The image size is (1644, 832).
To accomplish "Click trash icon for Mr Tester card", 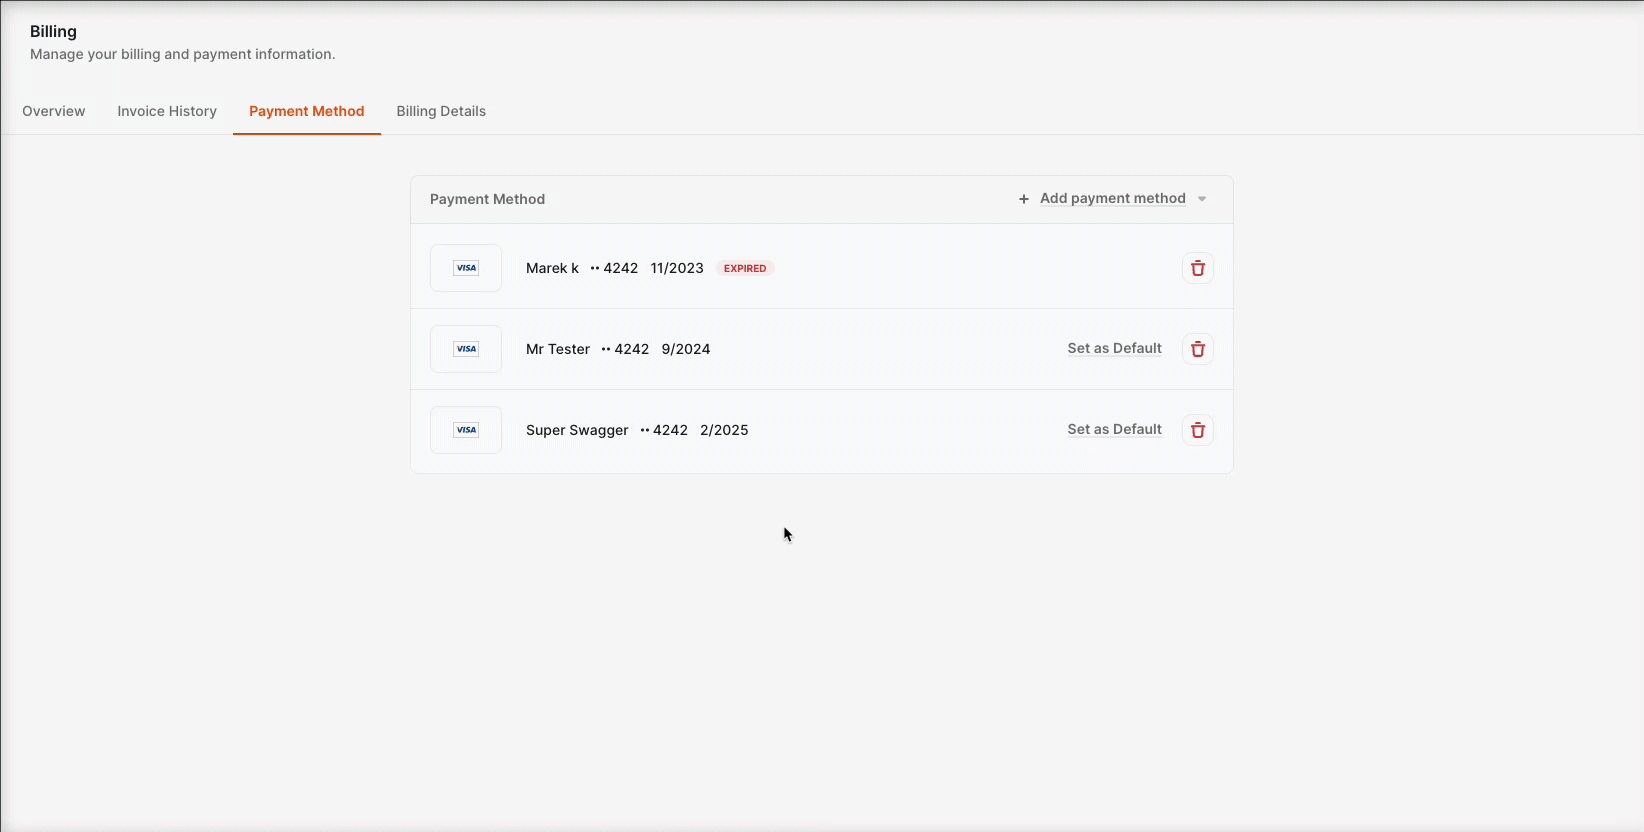I will [1197, 349].
